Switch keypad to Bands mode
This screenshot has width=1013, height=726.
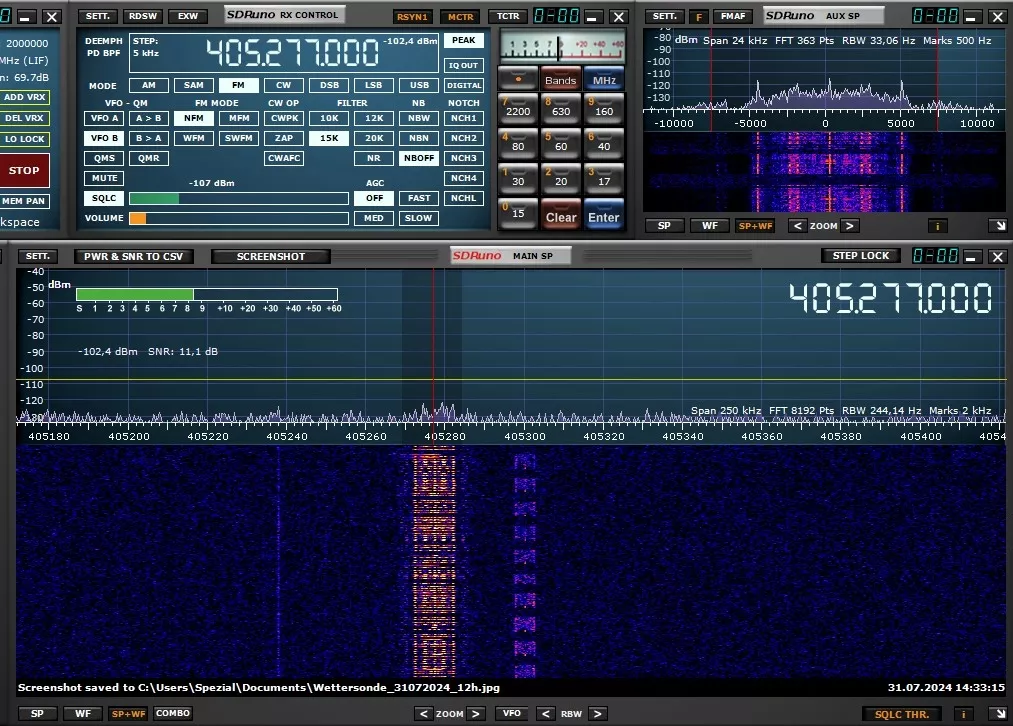click(x=560, y=79)
